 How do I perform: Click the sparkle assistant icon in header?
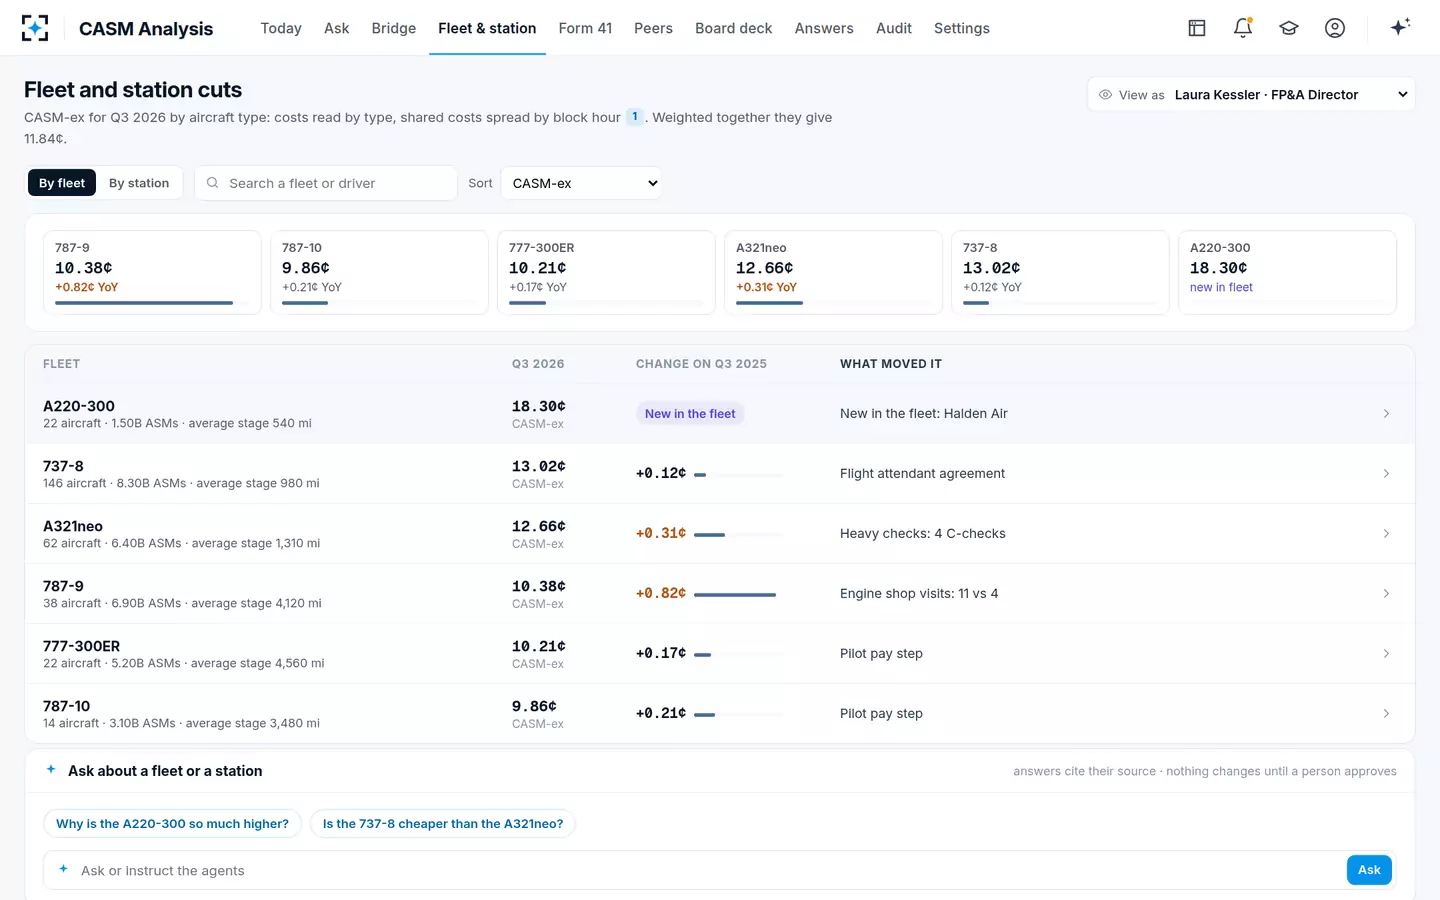pyautogui.click(x=1400, y=27)
